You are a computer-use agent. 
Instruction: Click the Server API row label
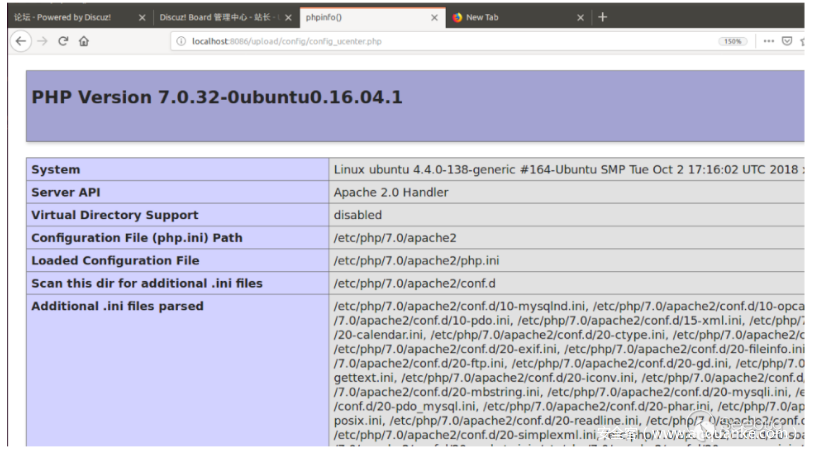coord(66,192)
